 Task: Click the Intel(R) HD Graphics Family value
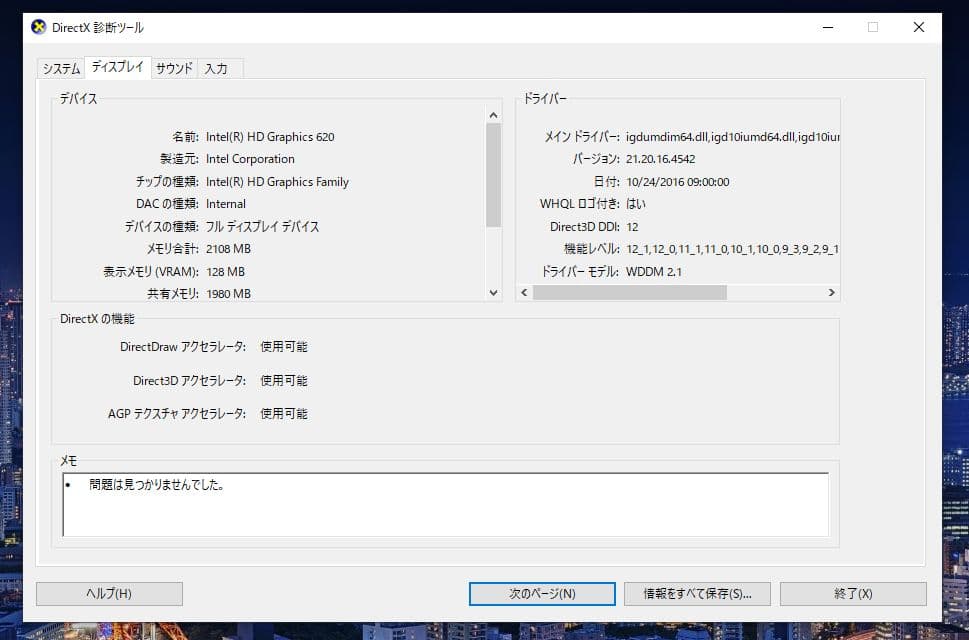tap(277, 182)
